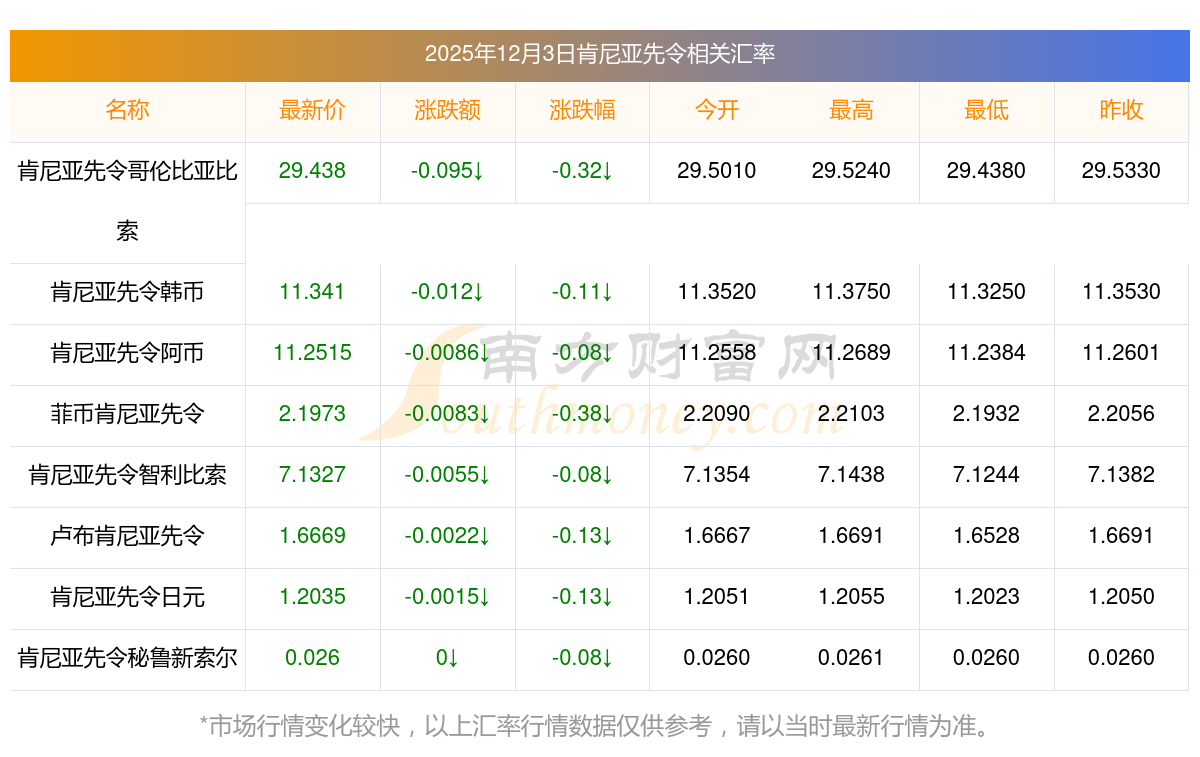1200x757 pixels.
Task: Click the 名称 column header
Action: click(127, 110)
